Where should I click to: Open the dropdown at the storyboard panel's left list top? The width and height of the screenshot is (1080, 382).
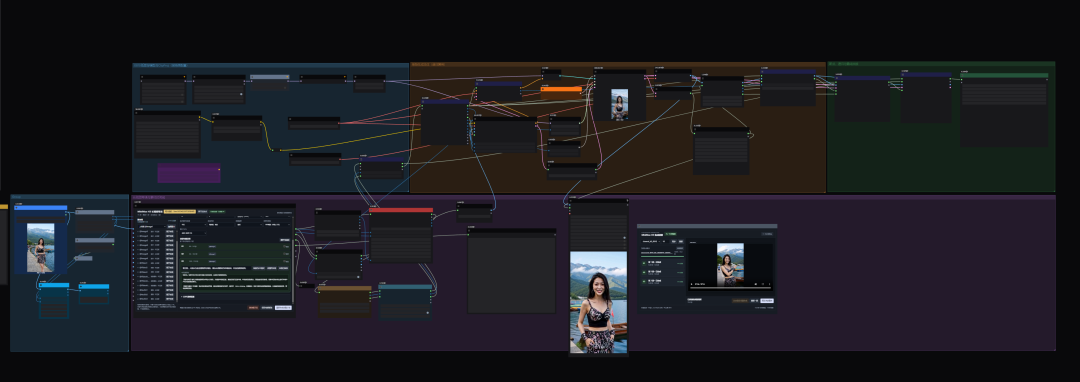click(x=152, y=226)
